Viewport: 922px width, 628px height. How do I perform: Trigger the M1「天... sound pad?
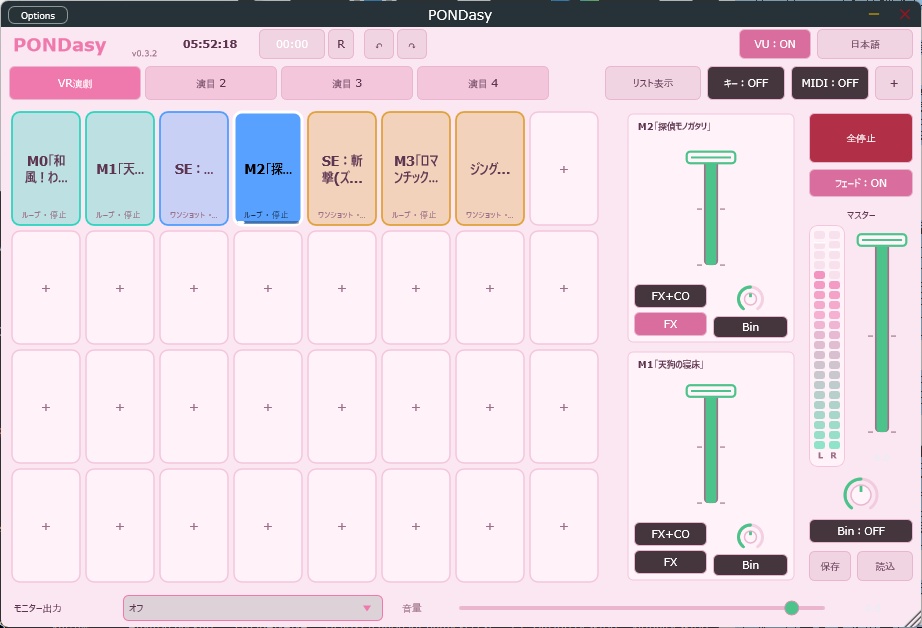point(120,169)
